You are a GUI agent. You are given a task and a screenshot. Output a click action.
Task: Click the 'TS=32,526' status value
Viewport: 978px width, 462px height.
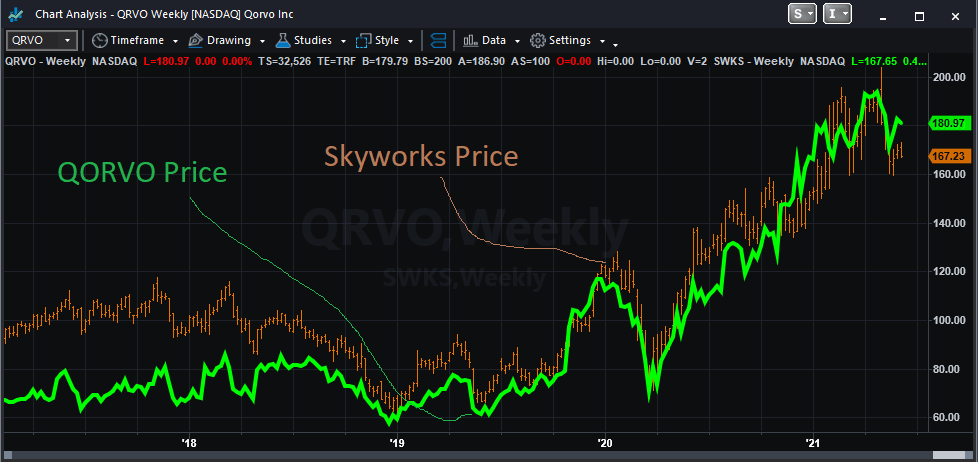tap(284, 61)
